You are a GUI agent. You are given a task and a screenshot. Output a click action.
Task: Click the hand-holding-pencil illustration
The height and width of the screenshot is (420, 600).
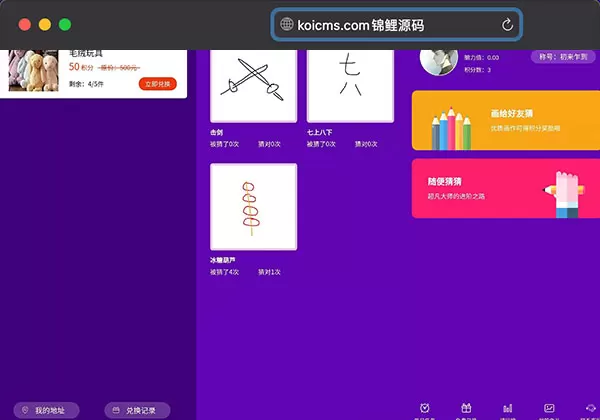click(x=565, y=195)
